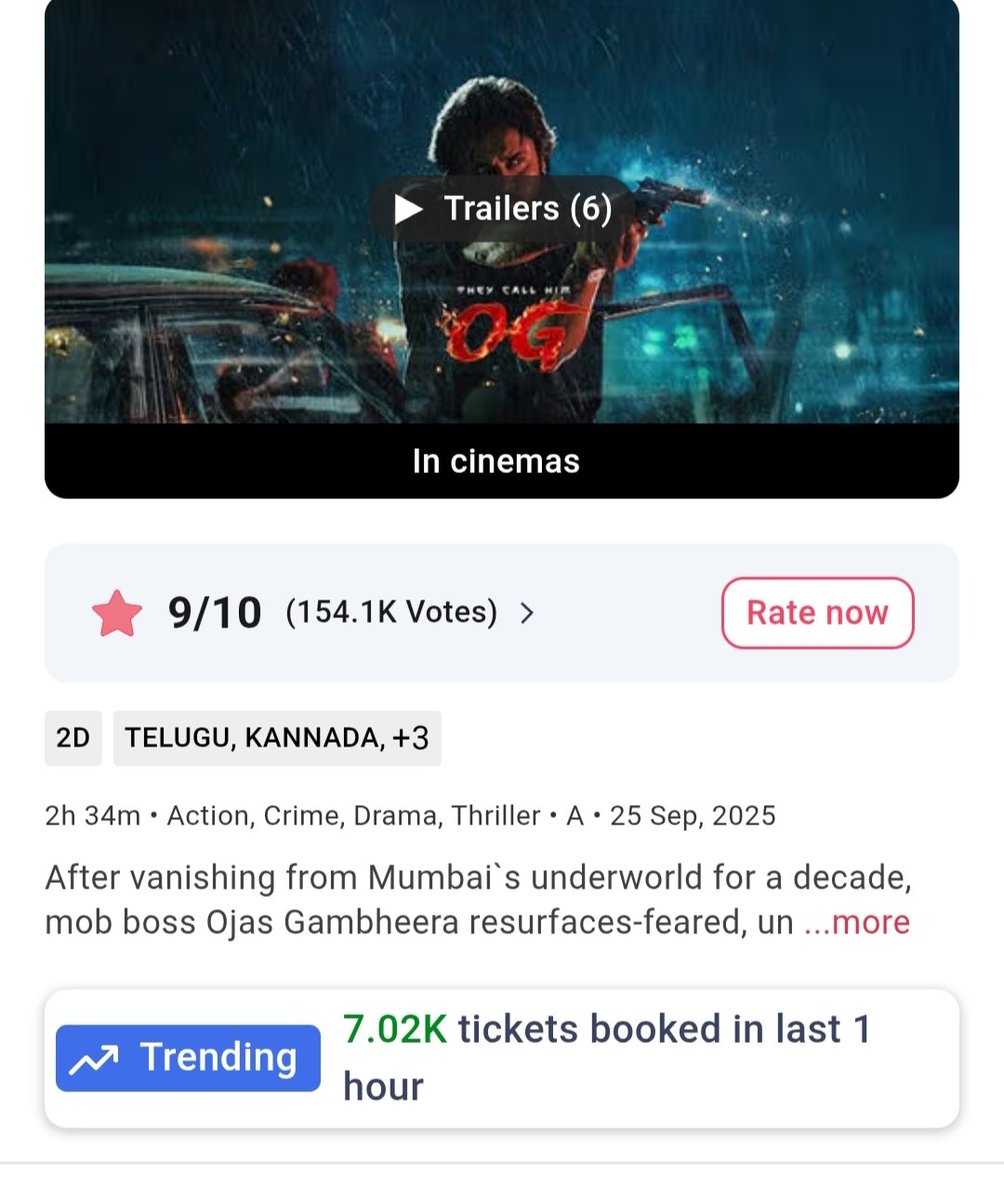The height and width of the screenshot is (1200, 1004).
Task: Tap the trending arrow graph icon
Action: coord(94,1058)
